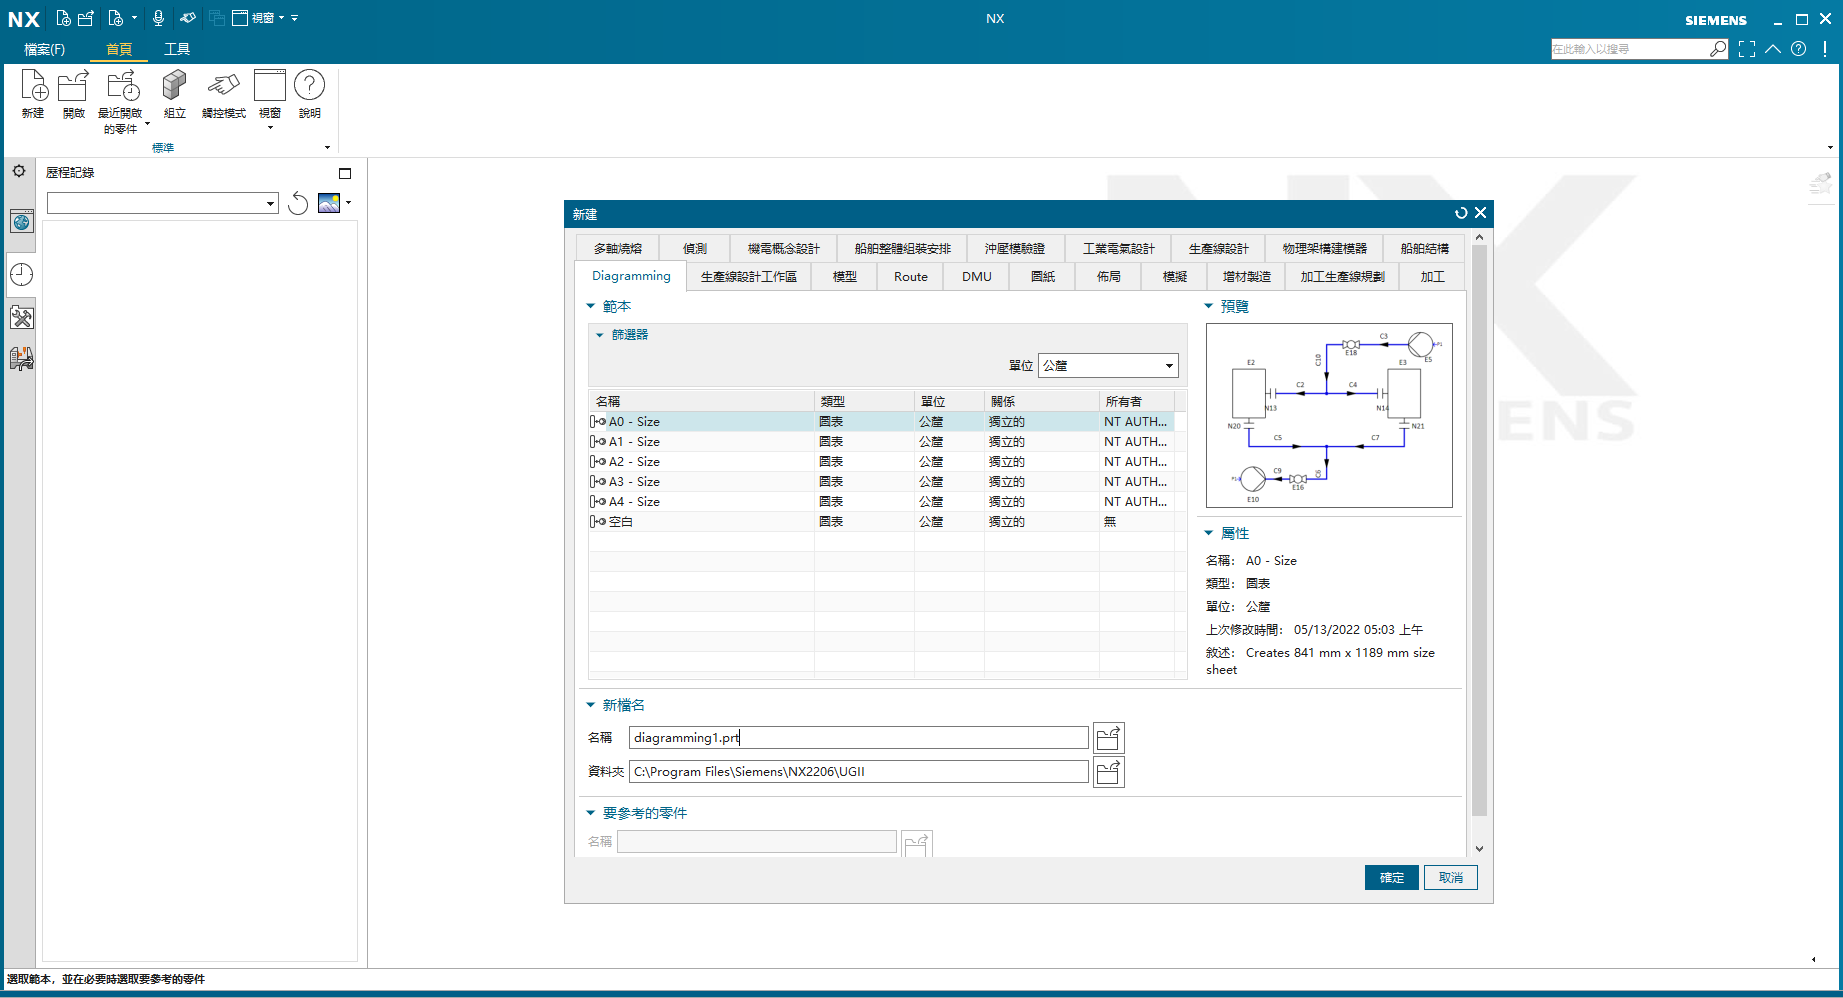Sort templates by 所有者 column header
This screenshot has height=998, width=1843.
pyautogui.click(x=1137, y=401)
